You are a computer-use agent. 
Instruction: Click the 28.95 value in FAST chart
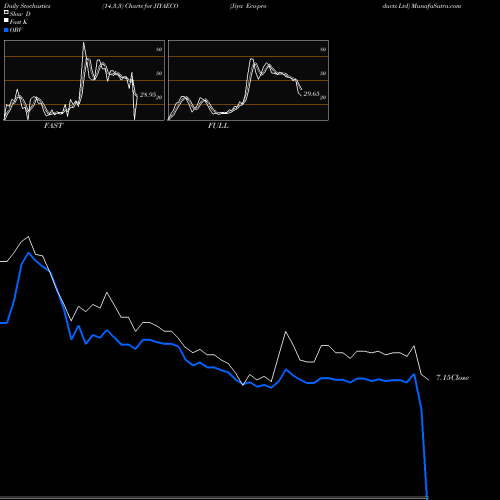(x=148, y=95)
